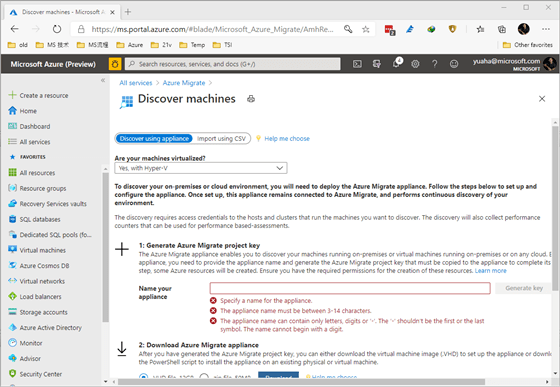Viewport: 560px width, 387px height.
Task: Switch to Import using CSV
Action: pos(221,139)
